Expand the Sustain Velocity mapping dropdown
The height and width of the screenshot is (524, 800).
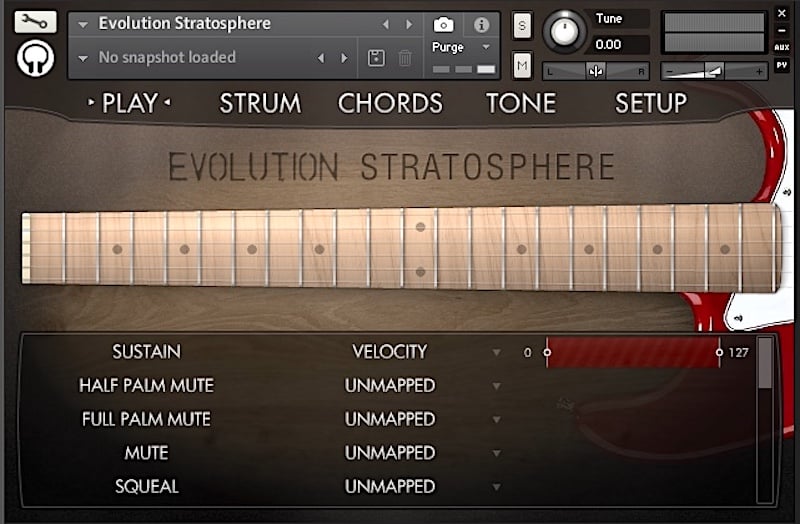coord(496,353)
